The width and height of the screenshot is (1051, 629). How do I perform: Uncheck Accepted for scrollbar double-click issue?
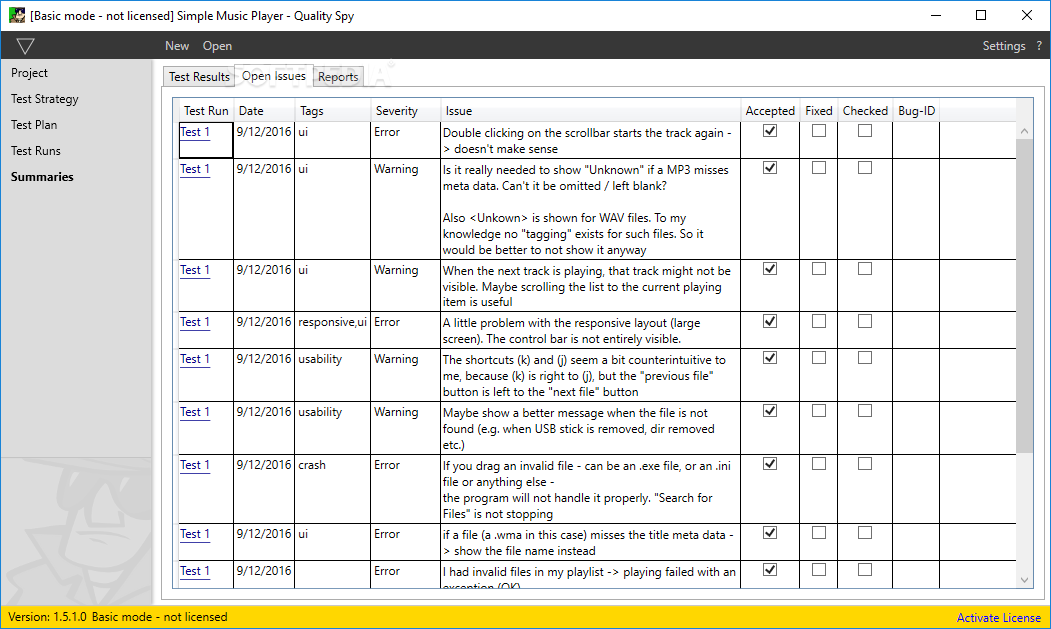770,131
